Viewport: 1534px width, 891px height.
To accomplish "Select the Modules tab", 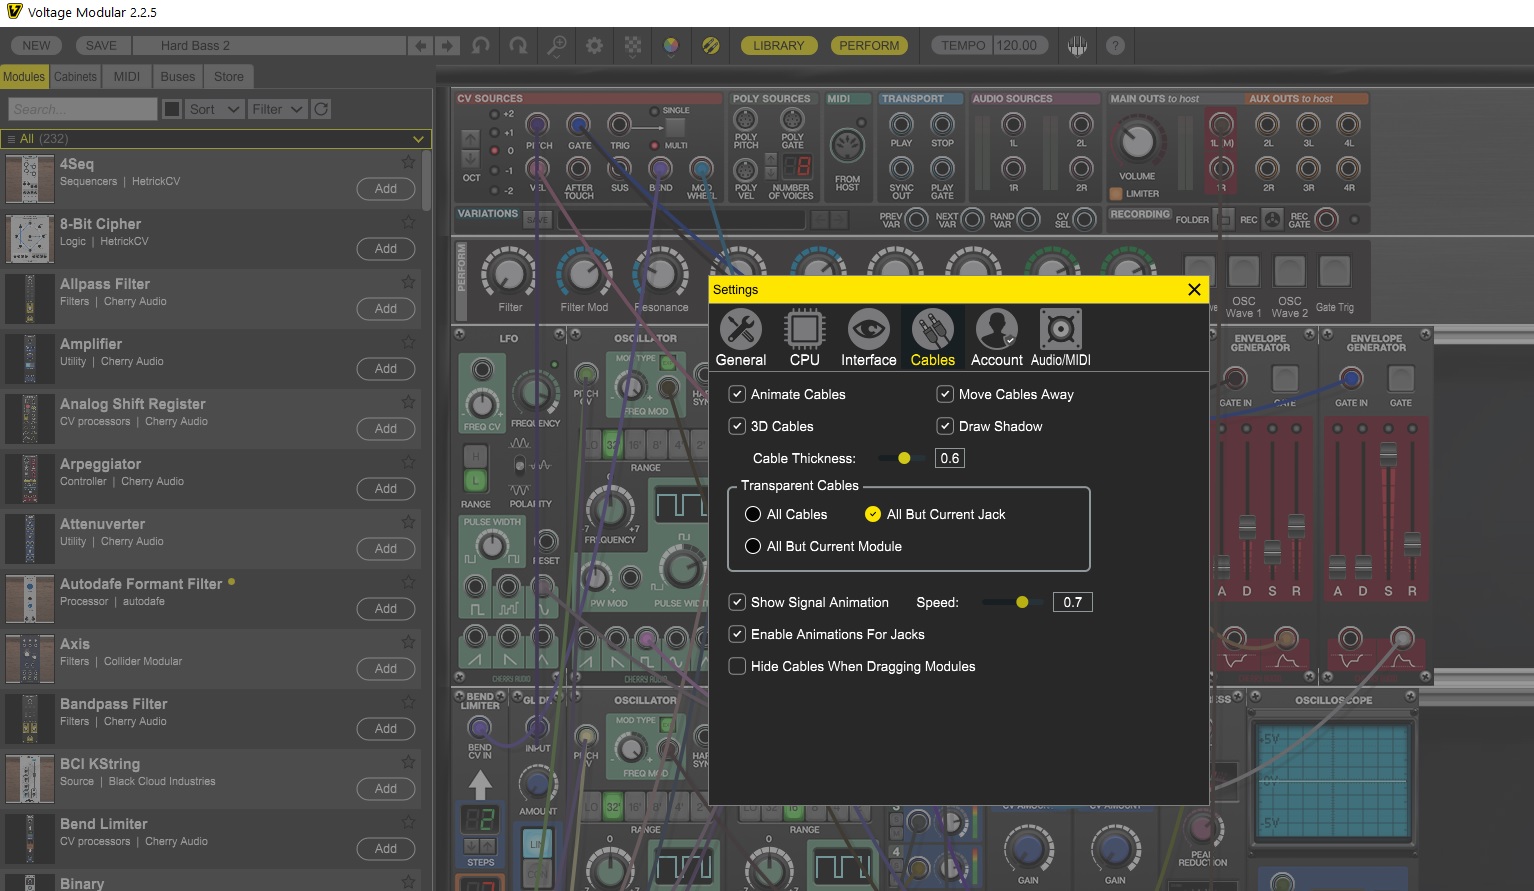I will 24,77.
